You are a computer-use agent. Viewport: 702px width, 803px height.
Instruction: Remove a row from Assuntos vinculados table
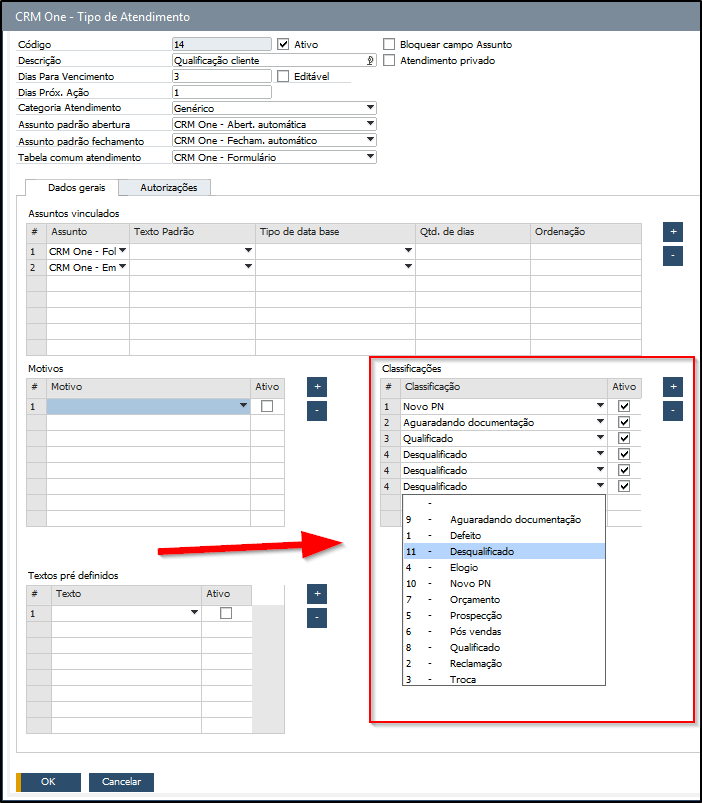[673, 255]
